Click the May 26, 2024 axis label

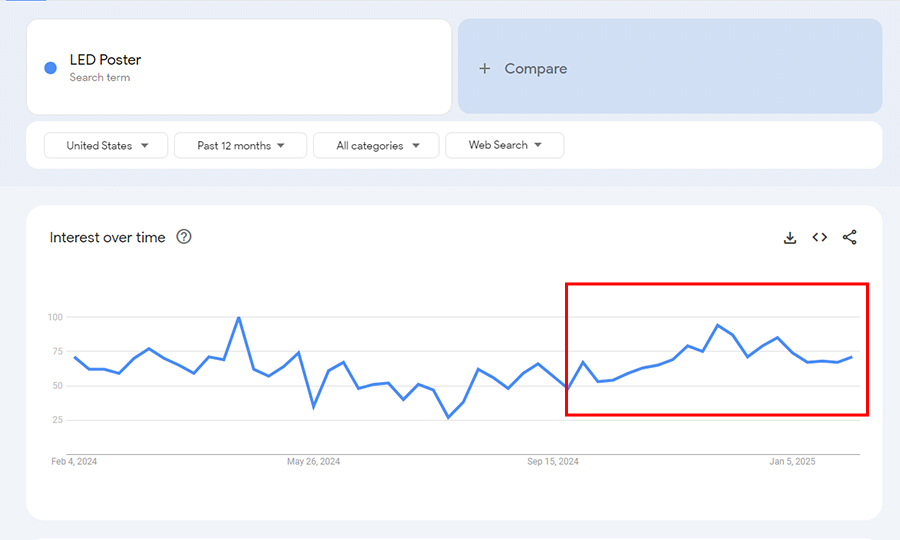pyautogui.click(x=314, y=462)
